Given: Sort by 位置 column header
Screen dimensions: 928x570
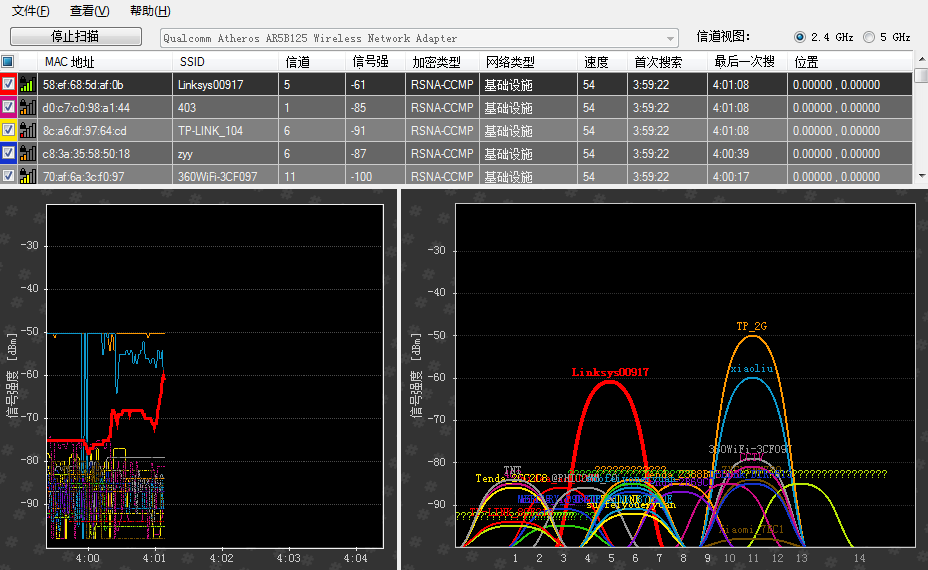Looking at the screenshot, I should pyautogui.click(x=850, y=62).
